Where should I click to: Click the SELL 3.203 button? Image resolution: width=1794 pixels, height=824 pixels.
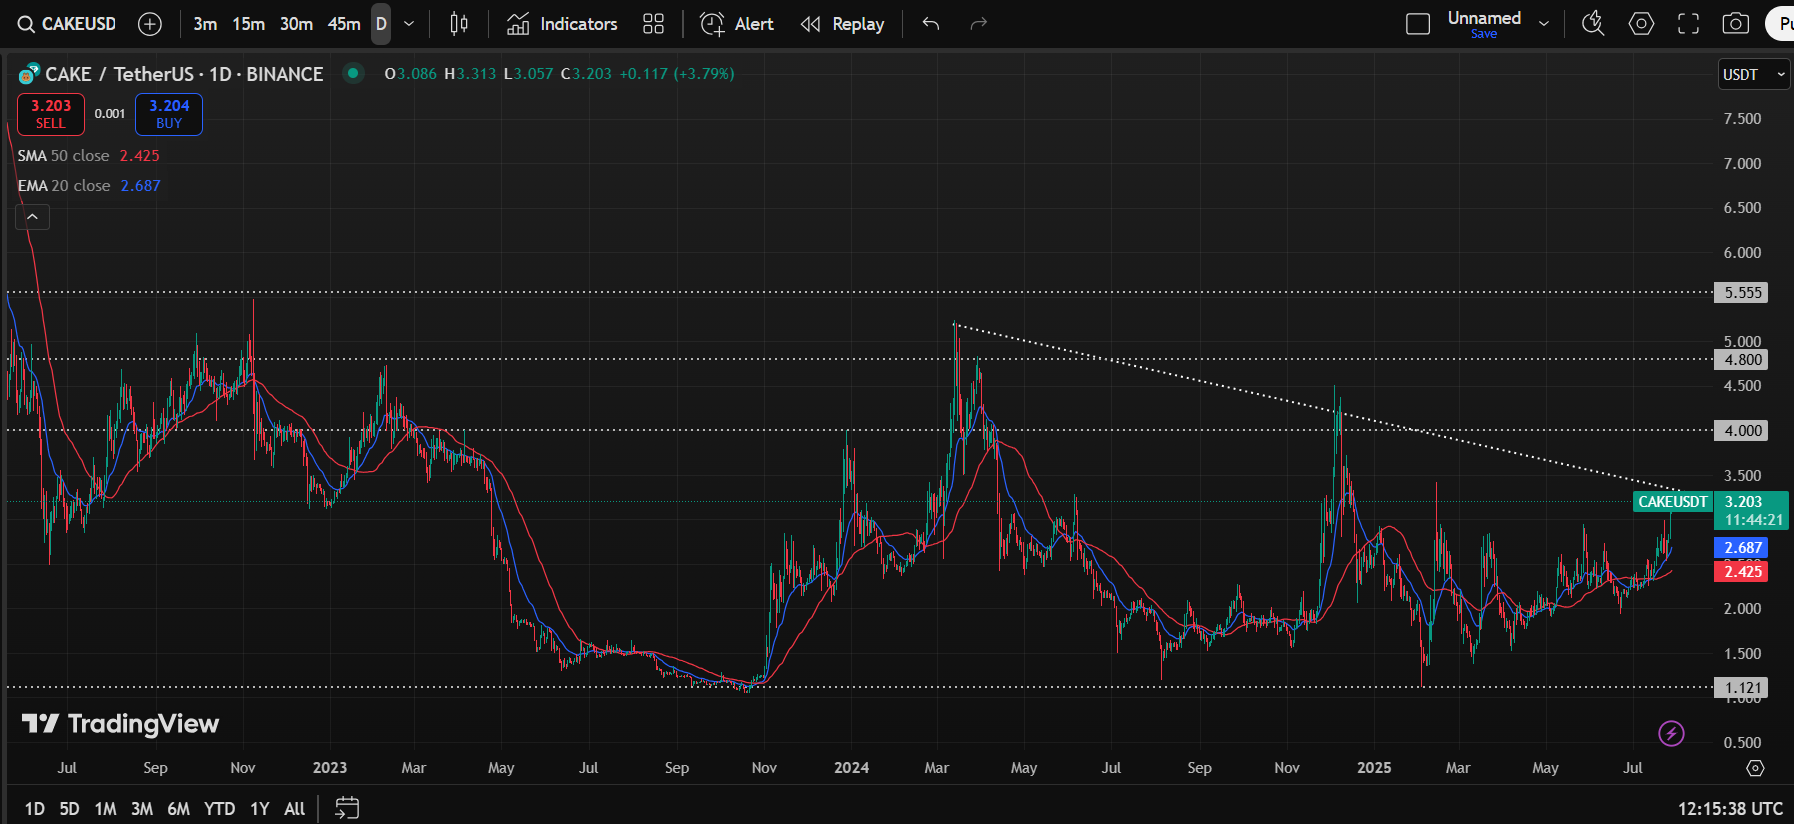pyautogui.click(x=51, y=114)
